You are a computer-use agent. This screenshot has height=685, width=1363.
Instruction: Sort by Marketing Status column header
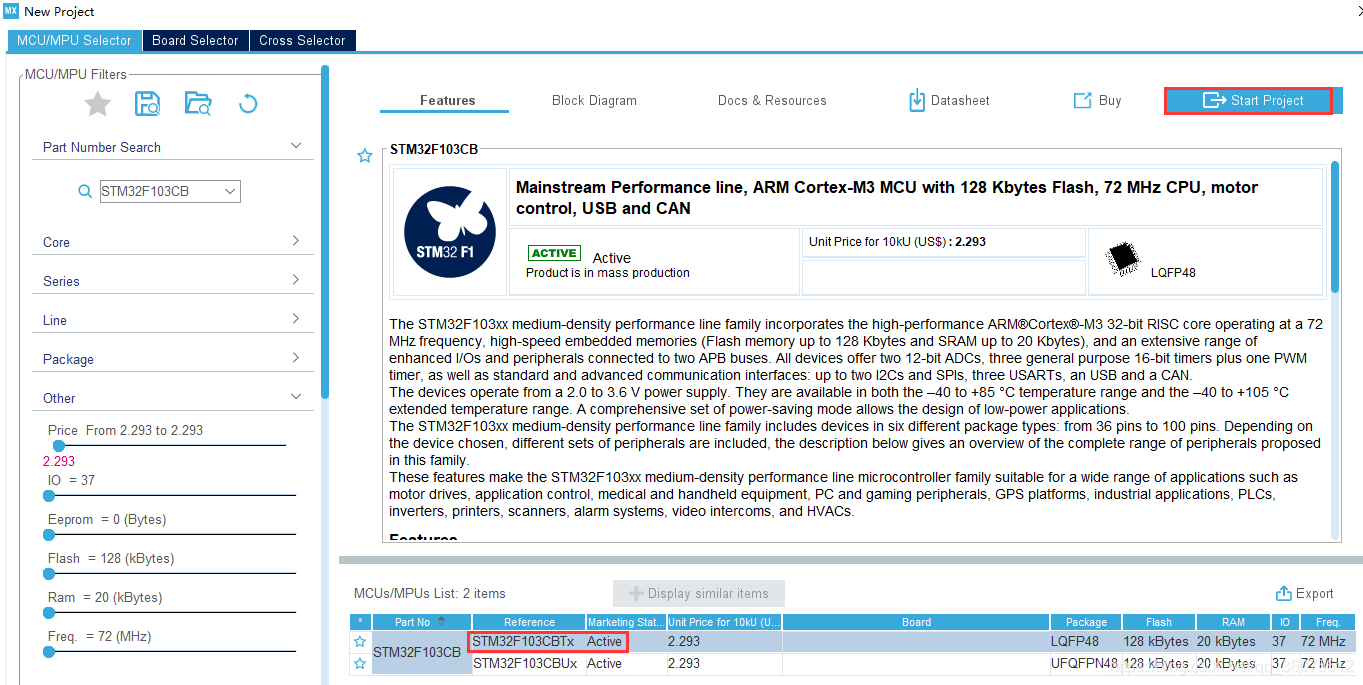click(626, 622)
